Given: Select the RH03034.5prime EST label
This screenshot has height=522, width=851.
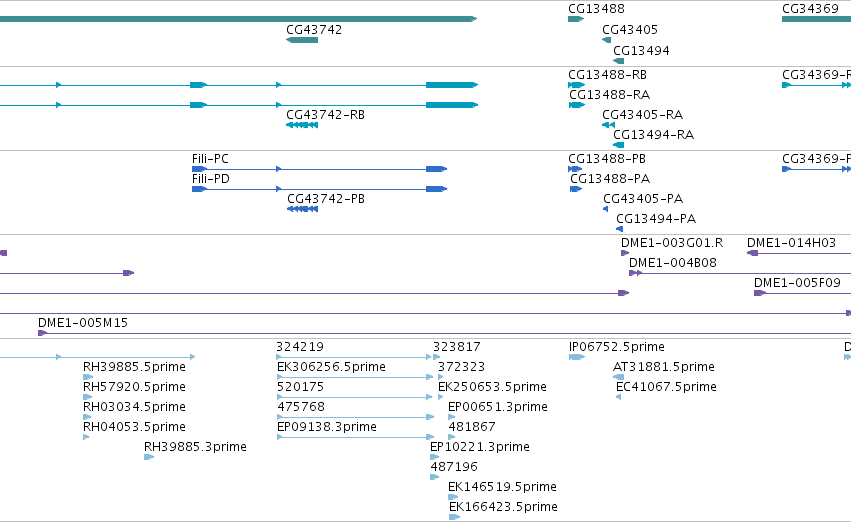Looking at the screenshot, I should tap(135, 408).
